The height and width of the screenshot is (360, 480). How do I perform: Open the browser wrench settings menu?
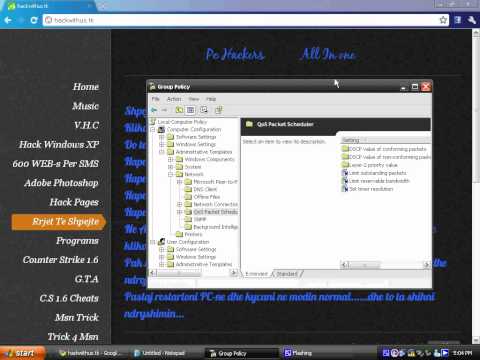[472, 20]
